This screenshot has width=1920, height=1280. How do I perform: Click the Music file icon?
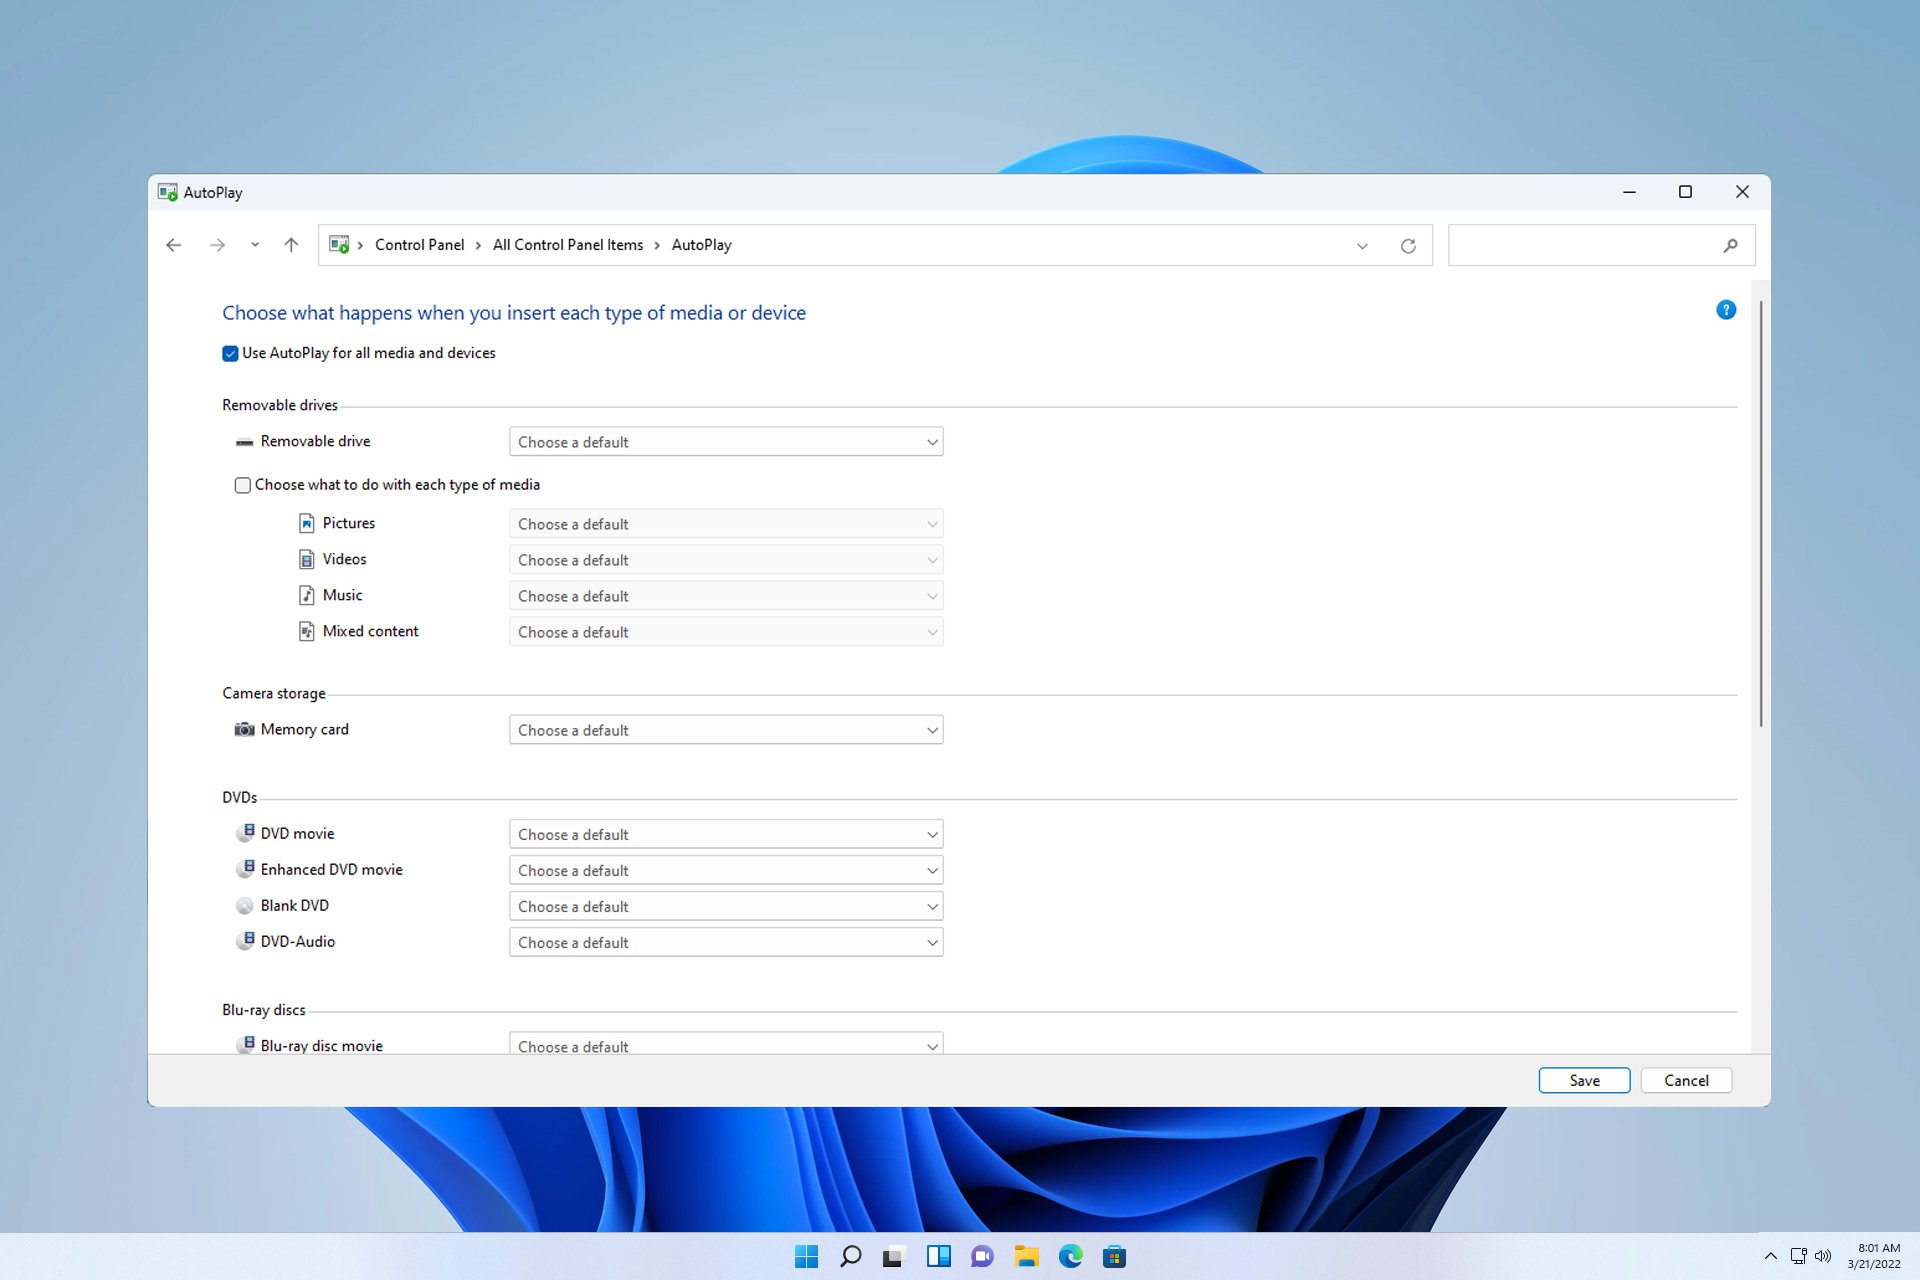pyautogui.click(x=307, y=596)
